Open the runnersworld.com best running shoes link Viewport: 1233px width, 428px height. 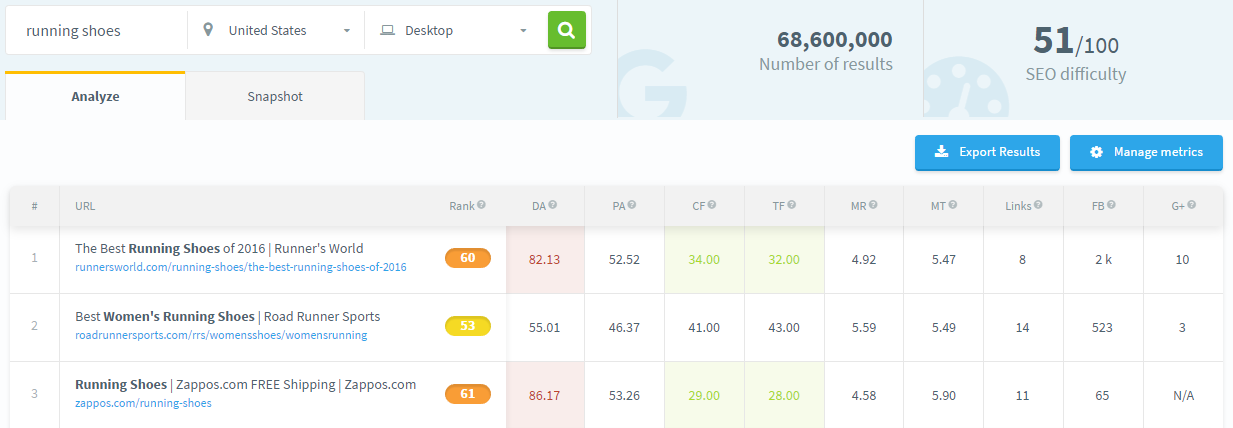tap(241, 267)
